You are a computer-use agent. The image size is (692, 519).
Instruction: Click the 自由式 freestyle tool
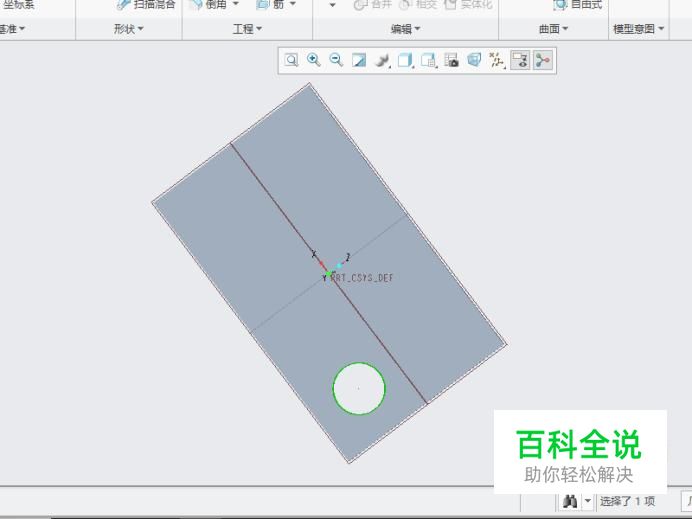pyautogui.click(x=578, y=4)
